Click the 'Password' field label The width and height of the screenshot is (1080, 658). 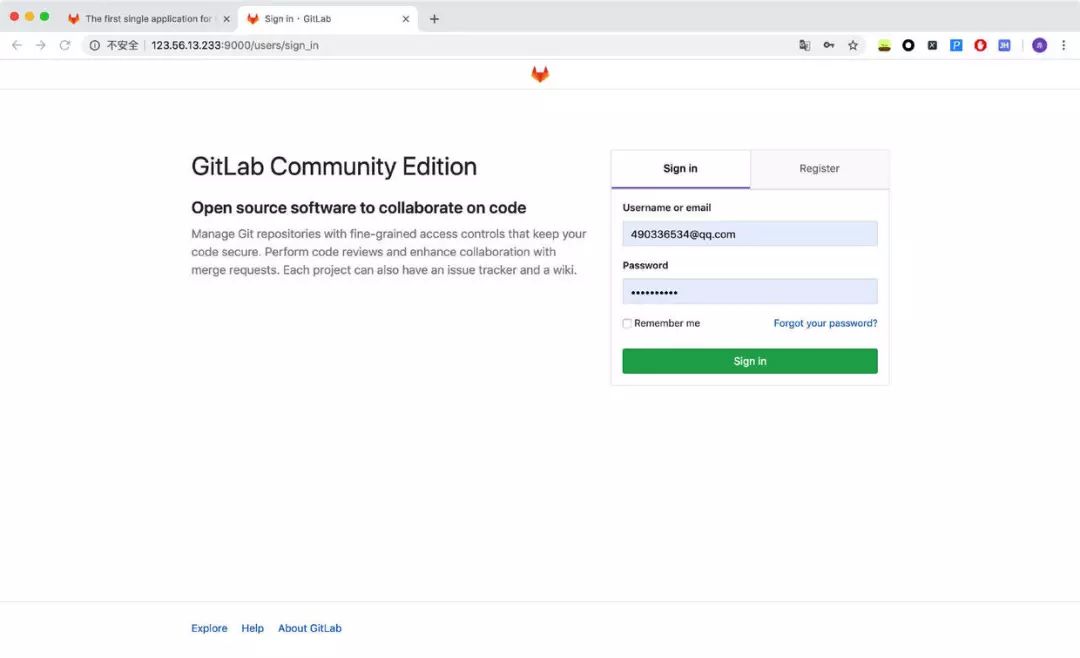(x=645, y=265)
